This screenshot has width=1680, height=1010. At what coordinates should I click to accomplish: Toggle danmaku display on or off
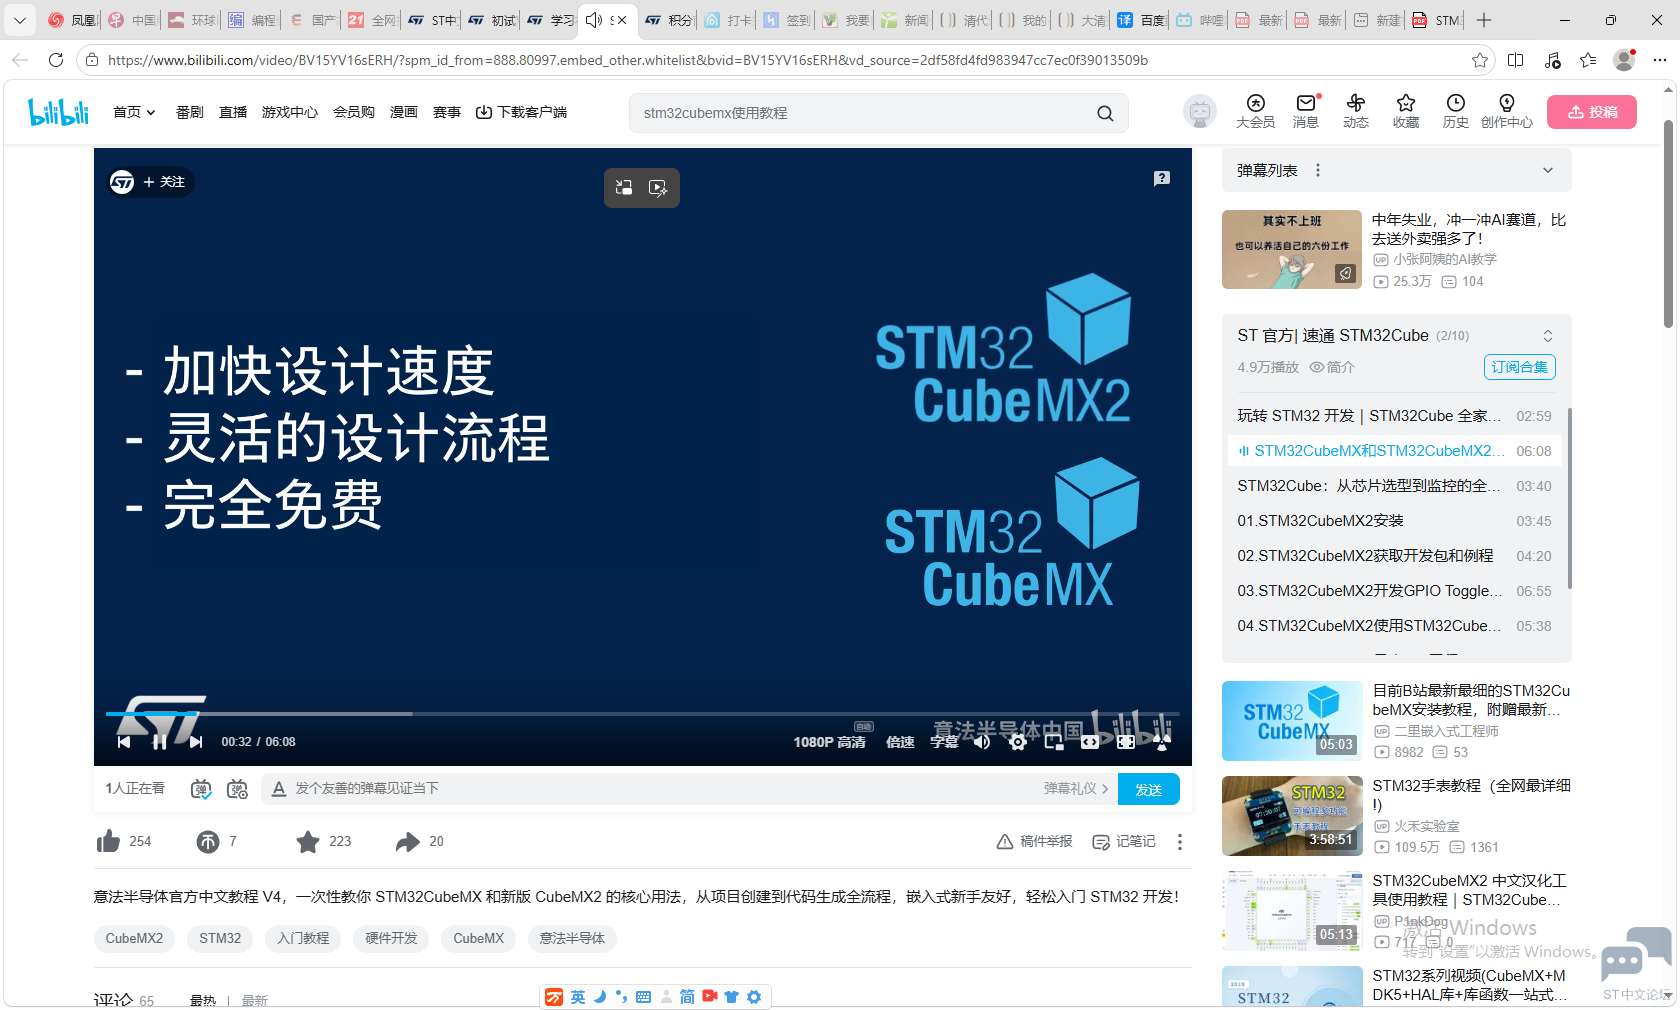tap(201, 789)
